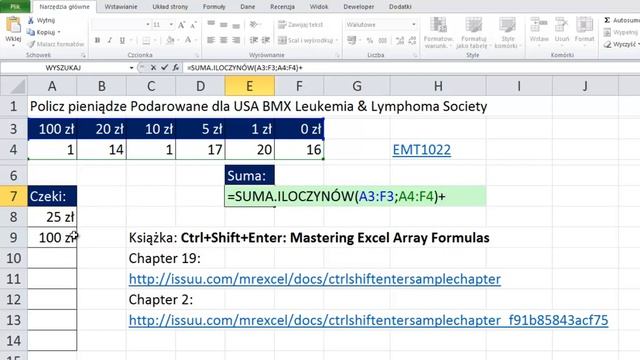
Task: Click the cell borders icon
Action: point(146,40)
